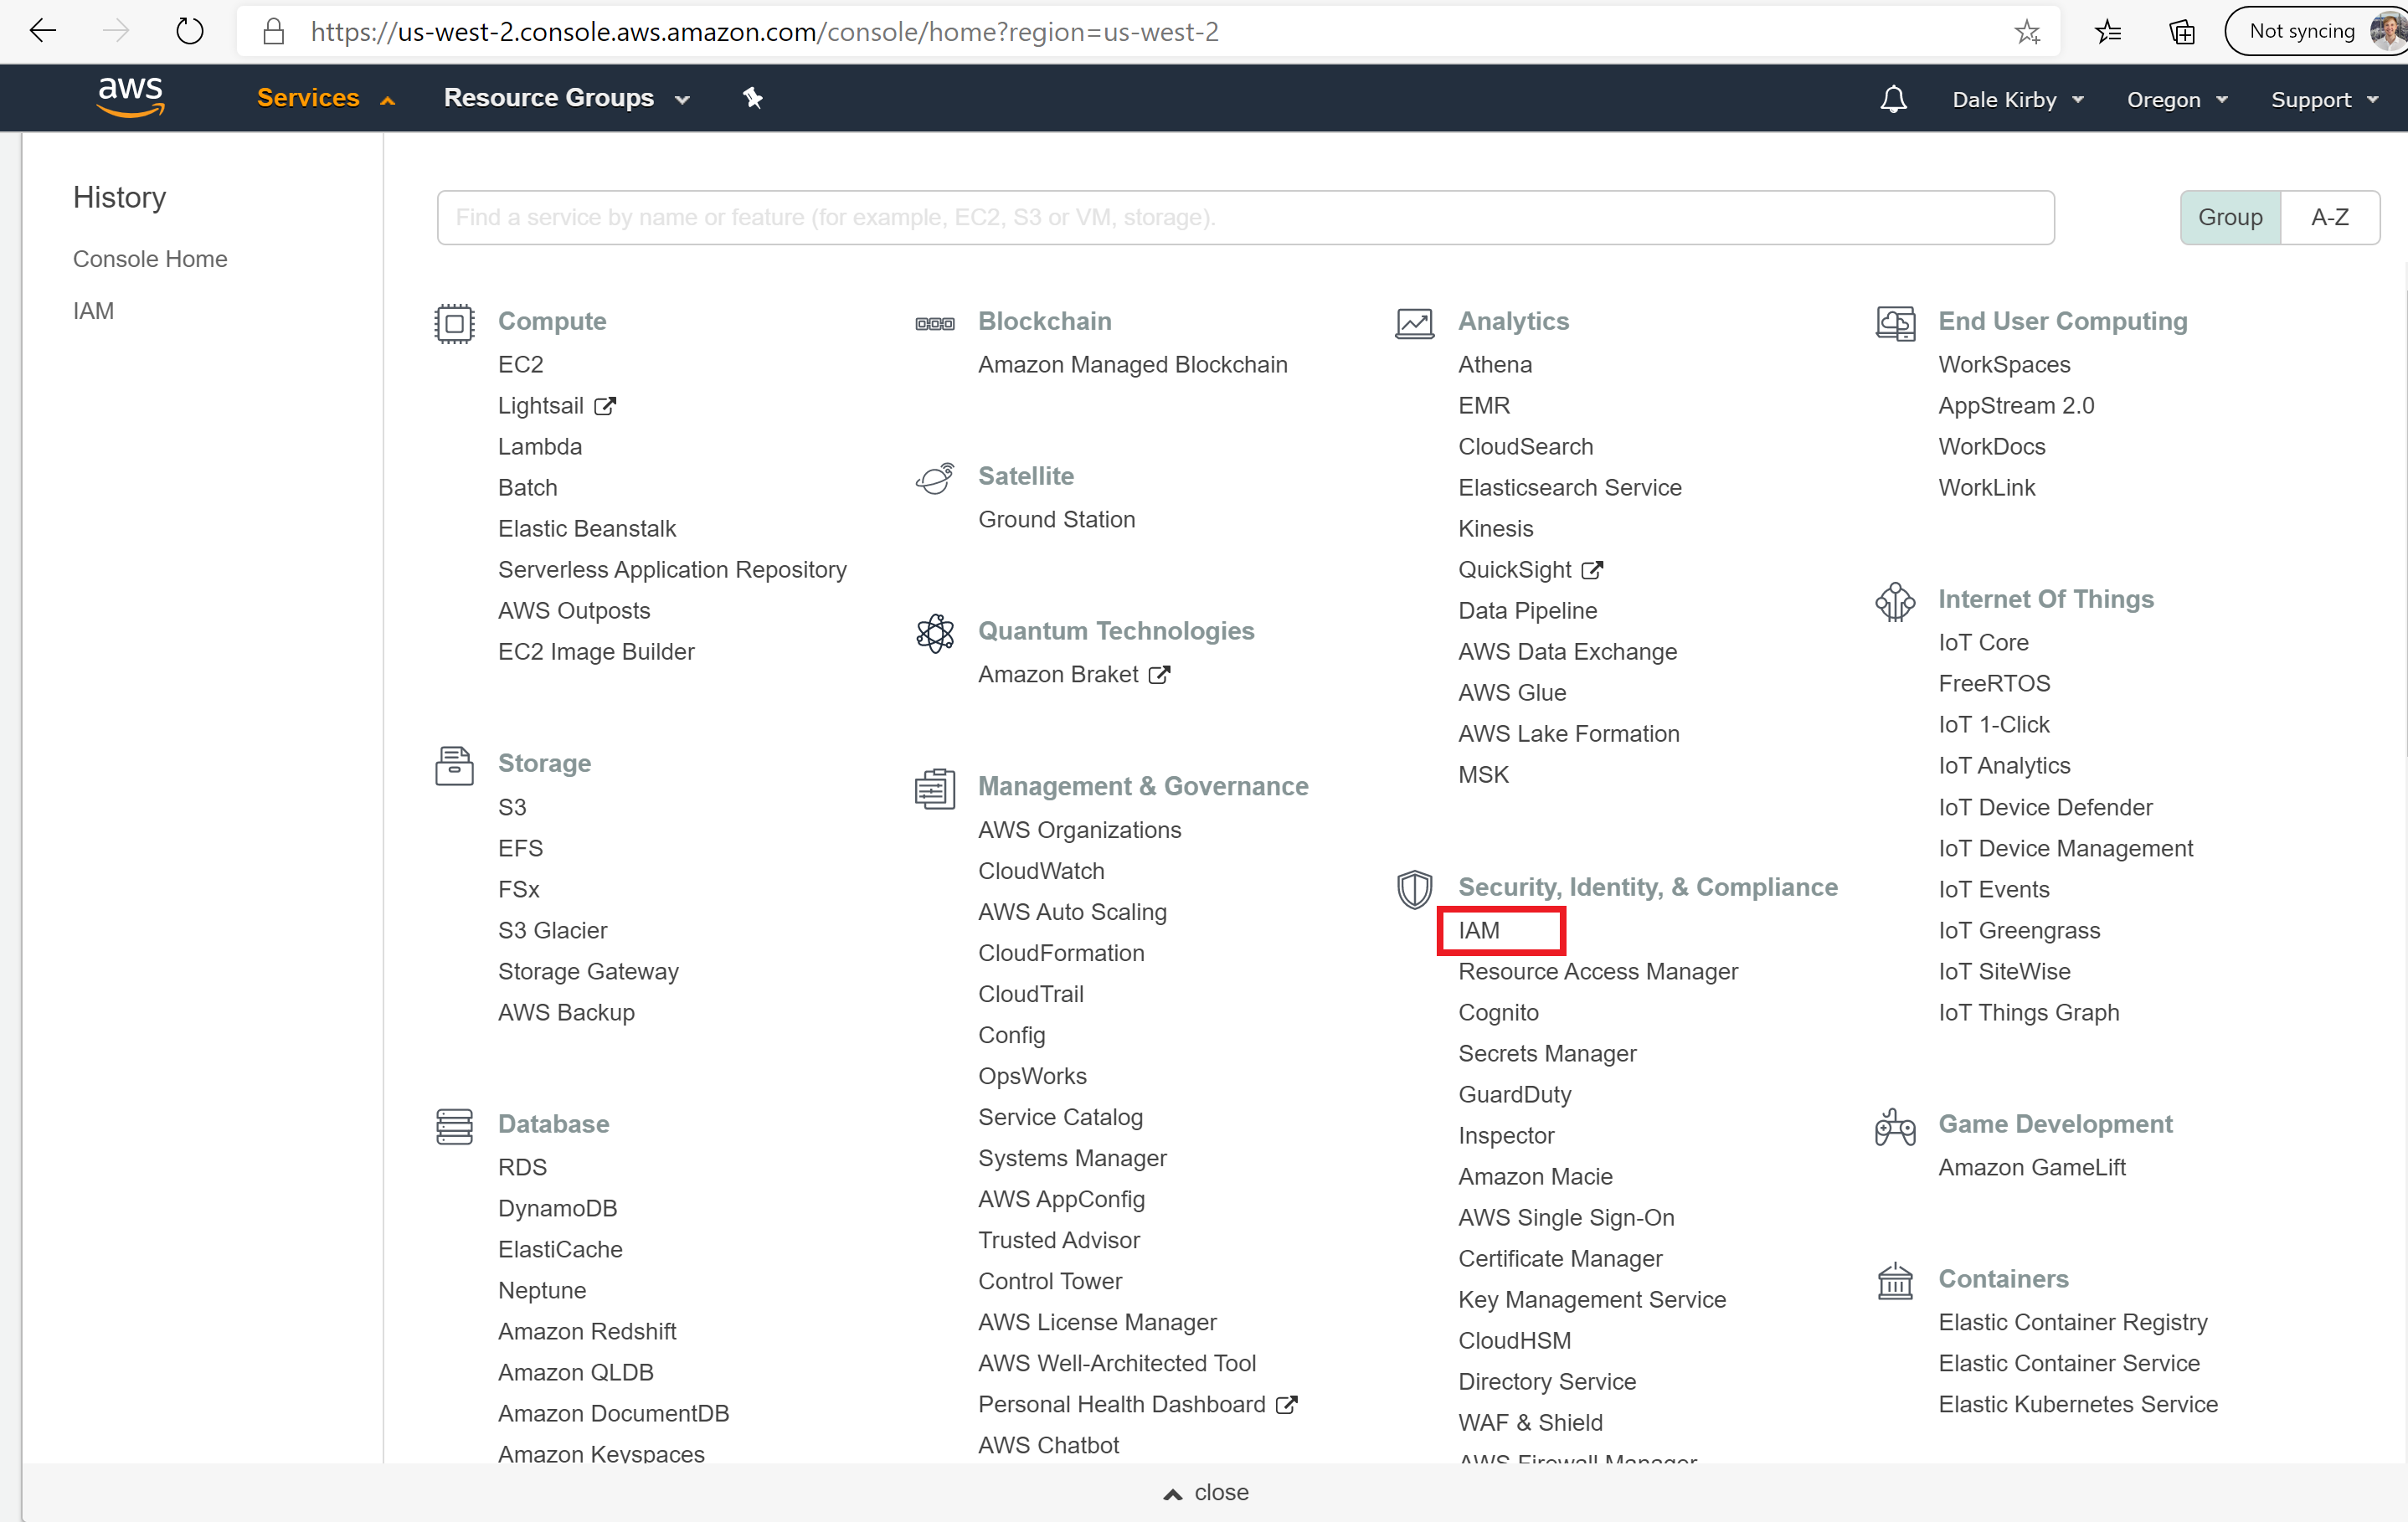Switch service view to Group

(2230, 217)
